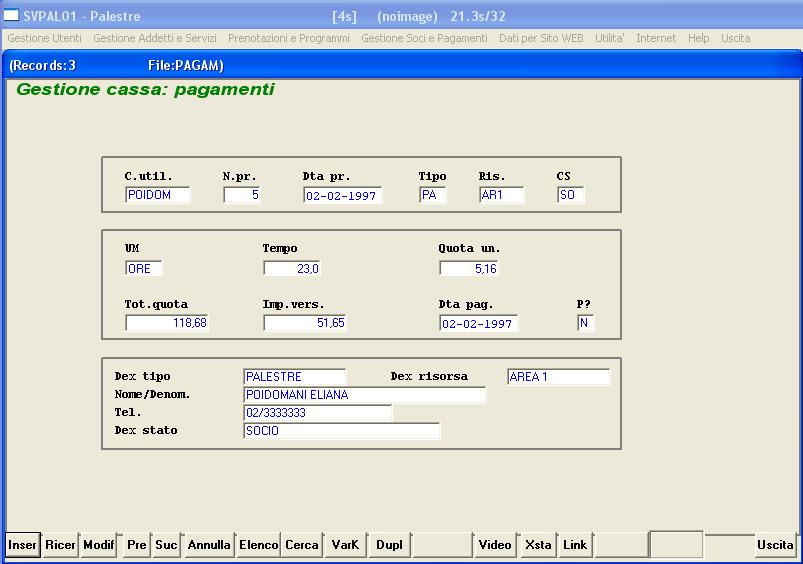Screen dimensions: 803x564
Task: Click the 'File:PAGAM)' text in header
Action: click(x=186, y=66)
